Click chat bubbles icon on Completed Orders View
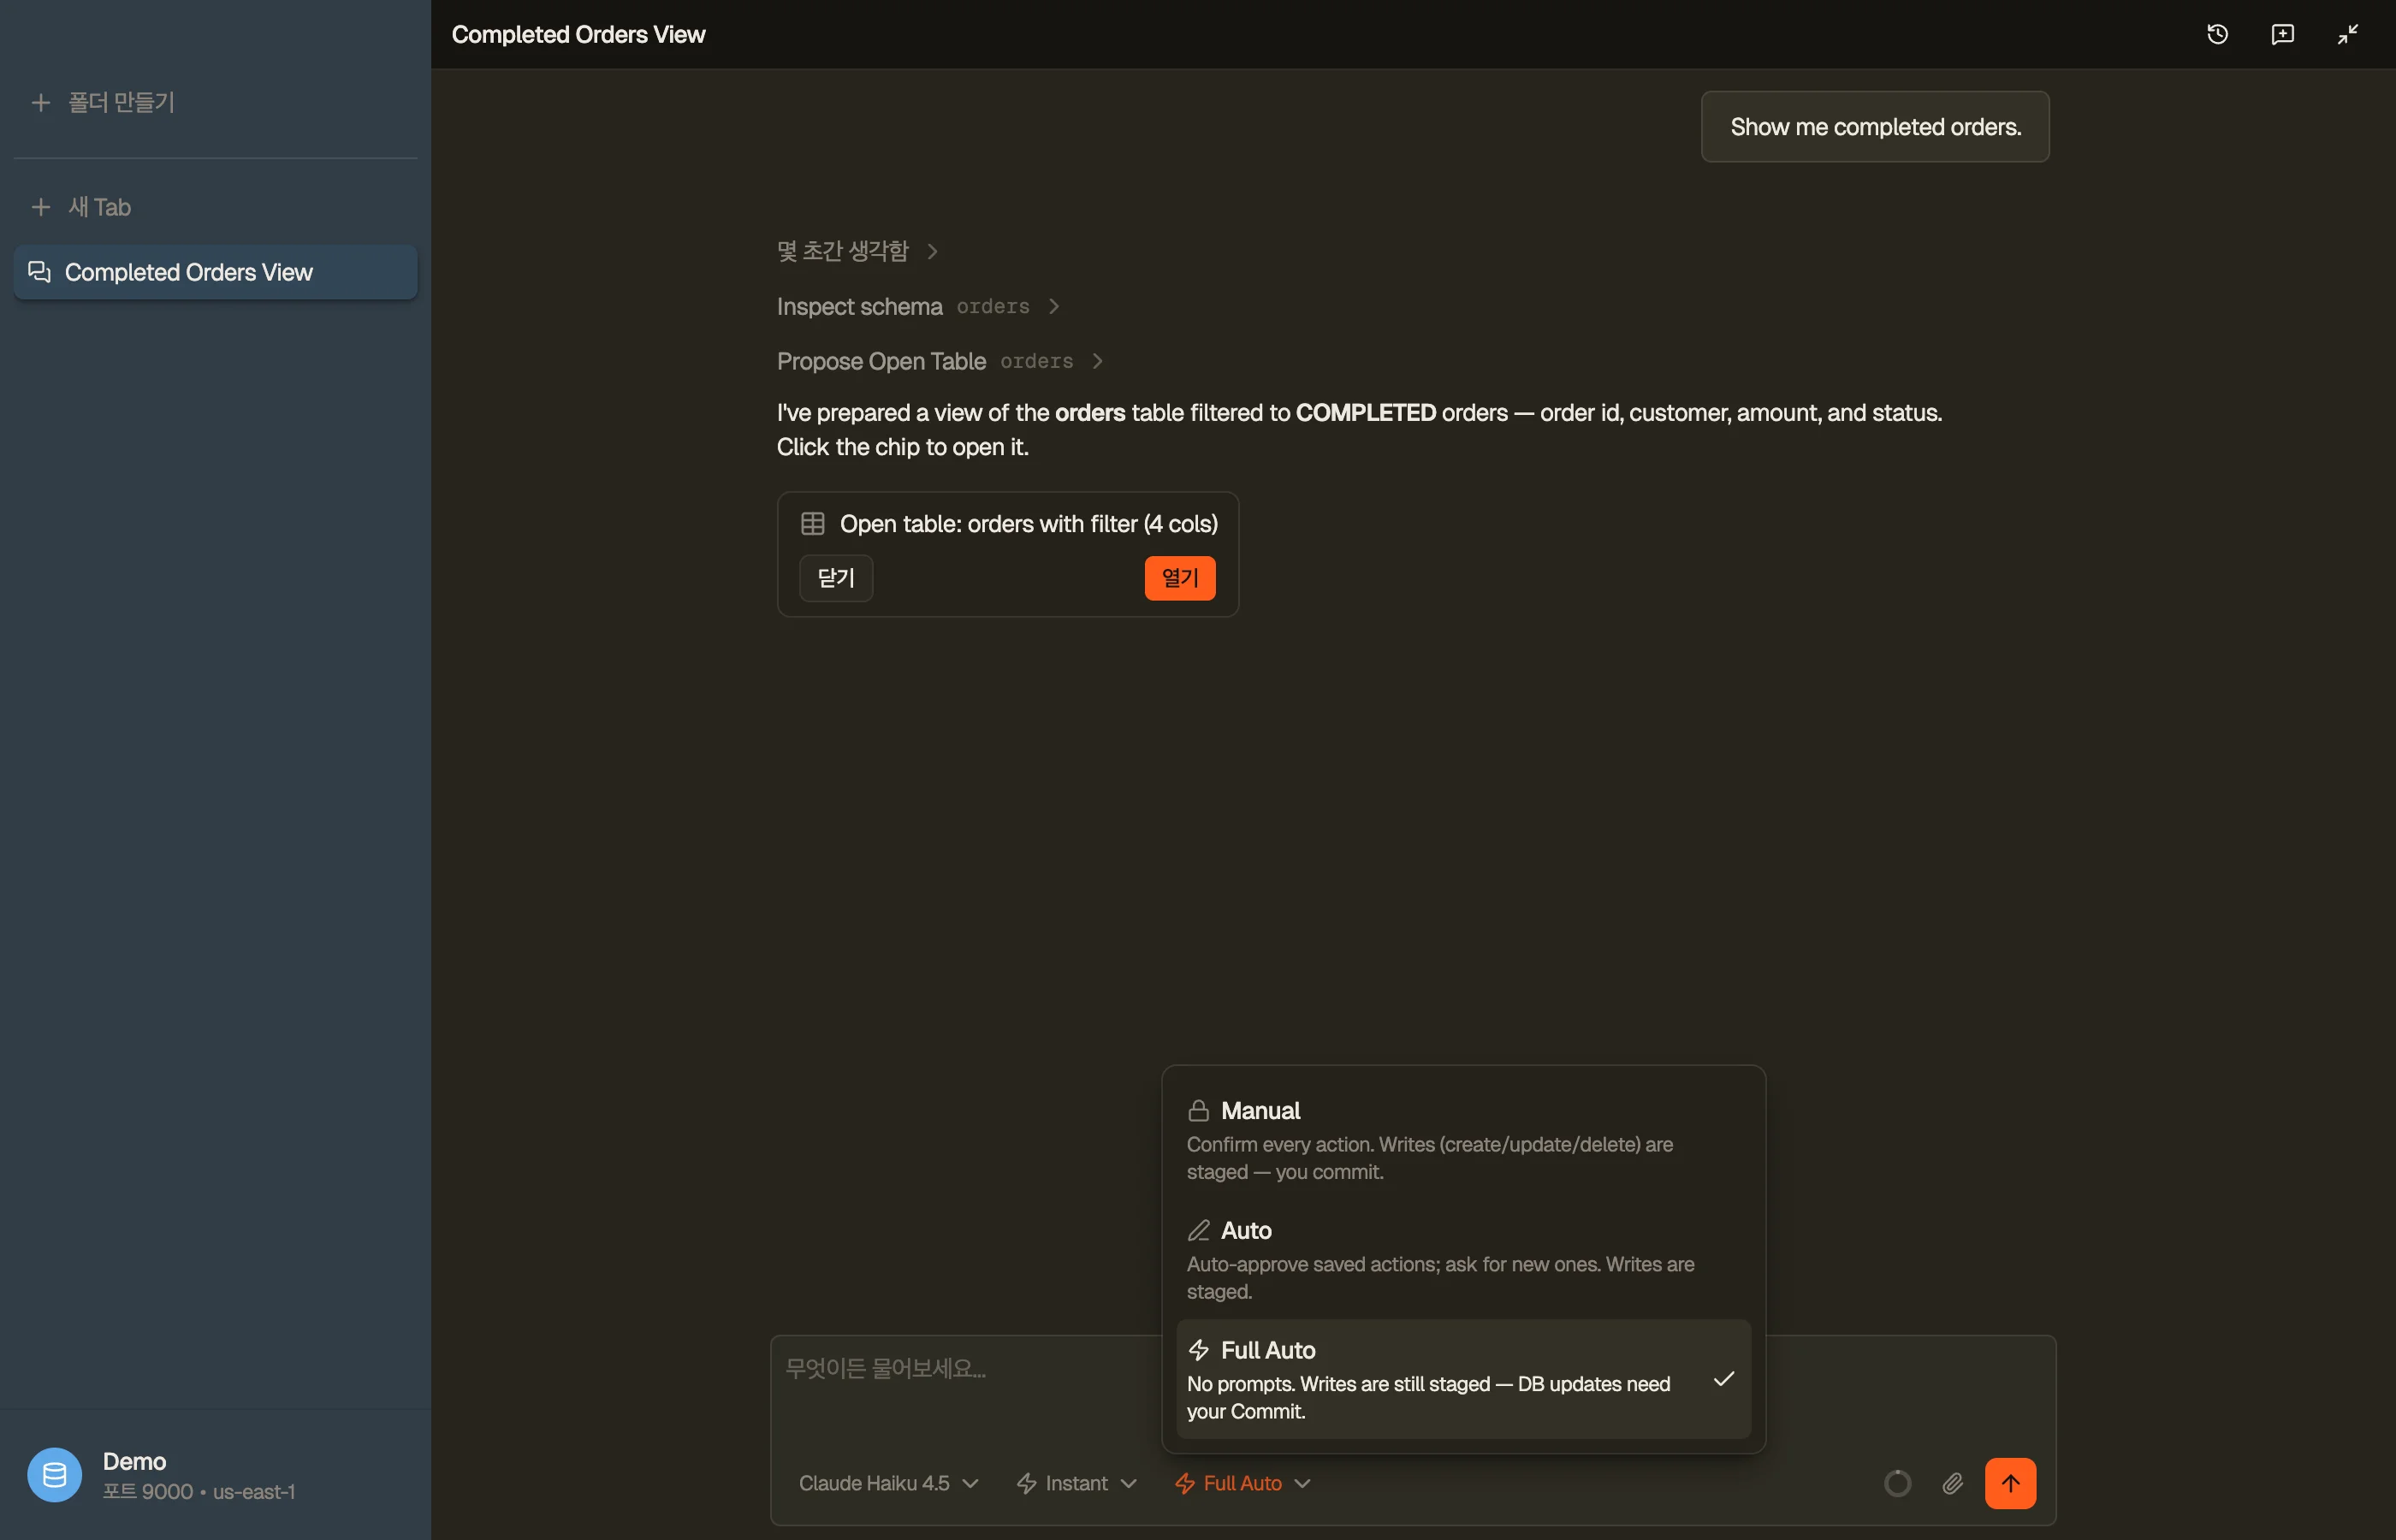This screenshot has height=1540, width=2396. pyautogui.click(x=39, y=272)
